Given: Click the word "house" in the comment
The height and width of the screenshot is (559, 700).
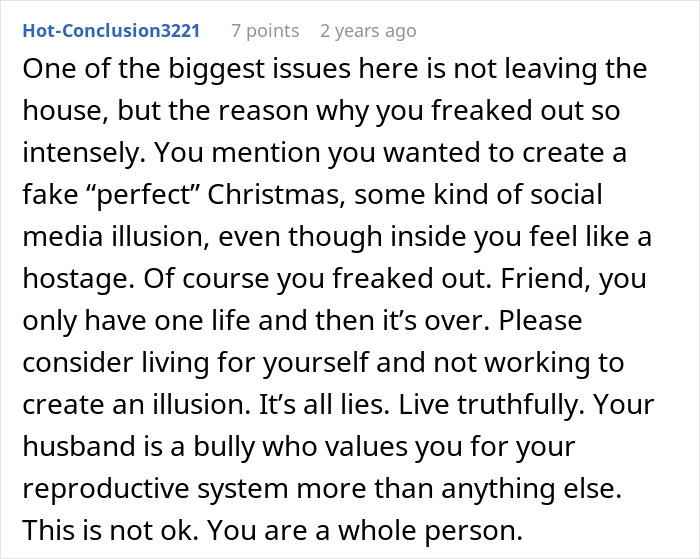Looking at the screenshot, I should (68, 110).
